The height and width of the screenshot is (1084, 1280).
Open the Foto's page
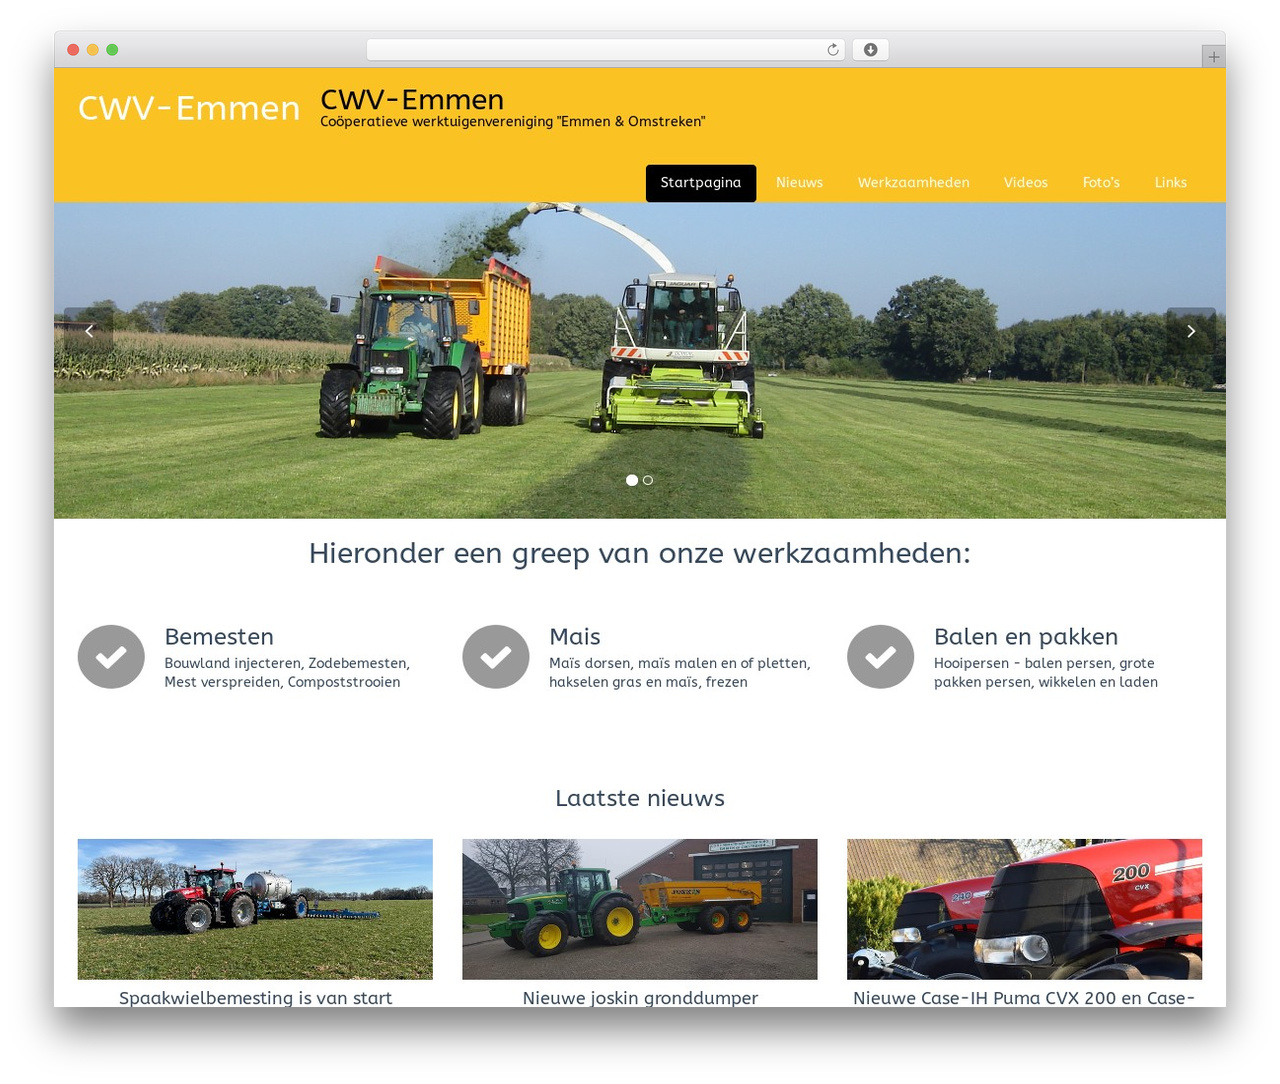point(1101,183)
